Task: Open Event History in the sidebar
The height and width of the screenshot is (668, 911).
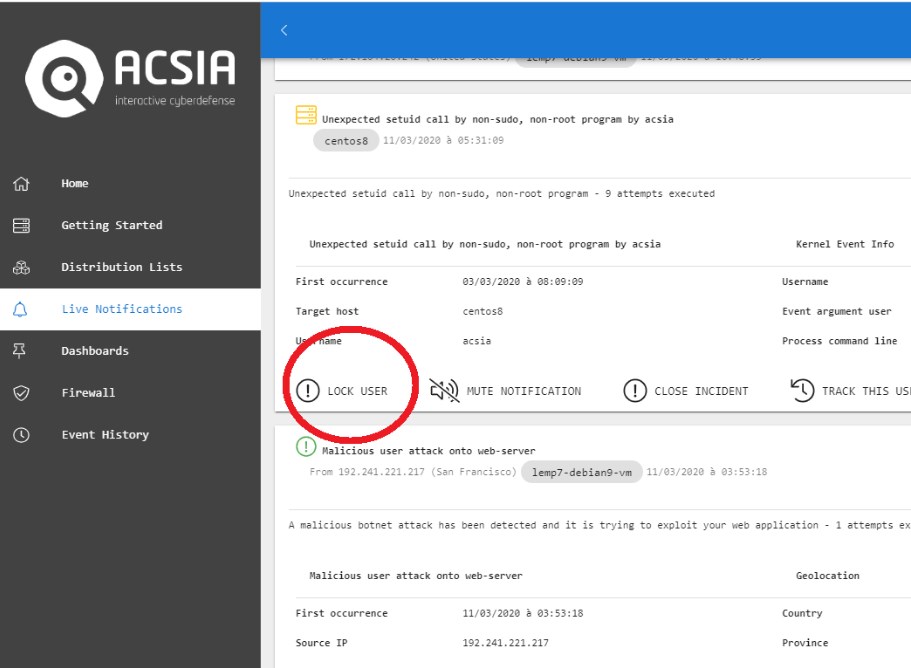Action: (130, 434)
